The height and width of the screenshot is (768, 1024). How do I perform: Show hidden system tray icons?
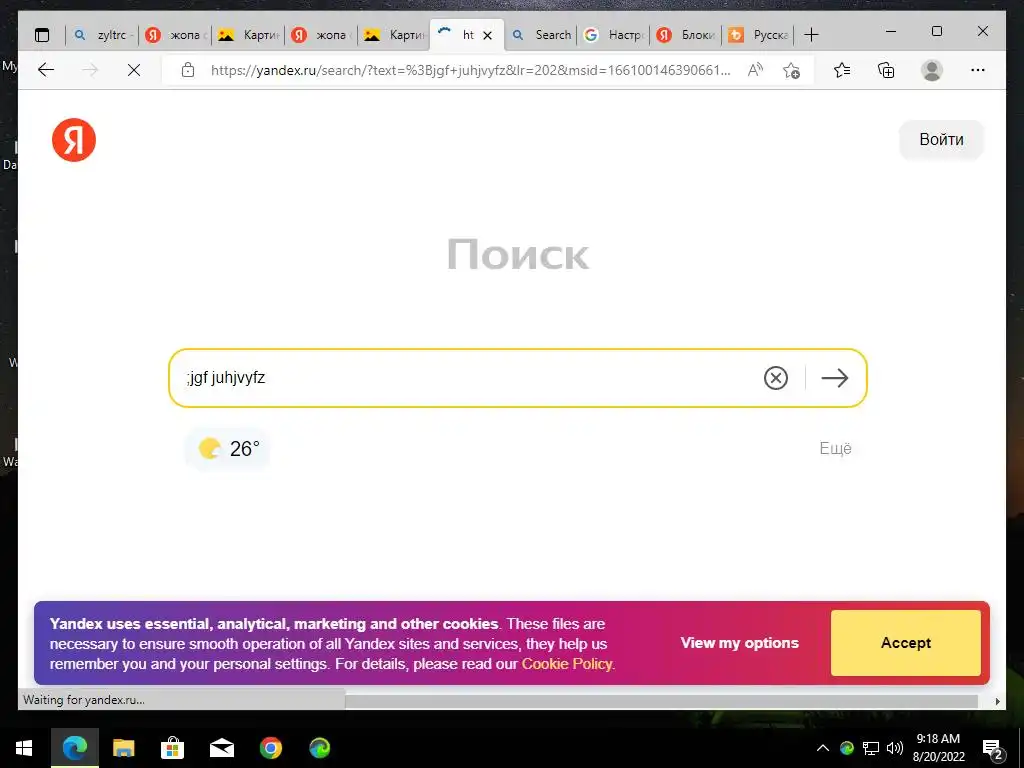click(x=823, y=748)
